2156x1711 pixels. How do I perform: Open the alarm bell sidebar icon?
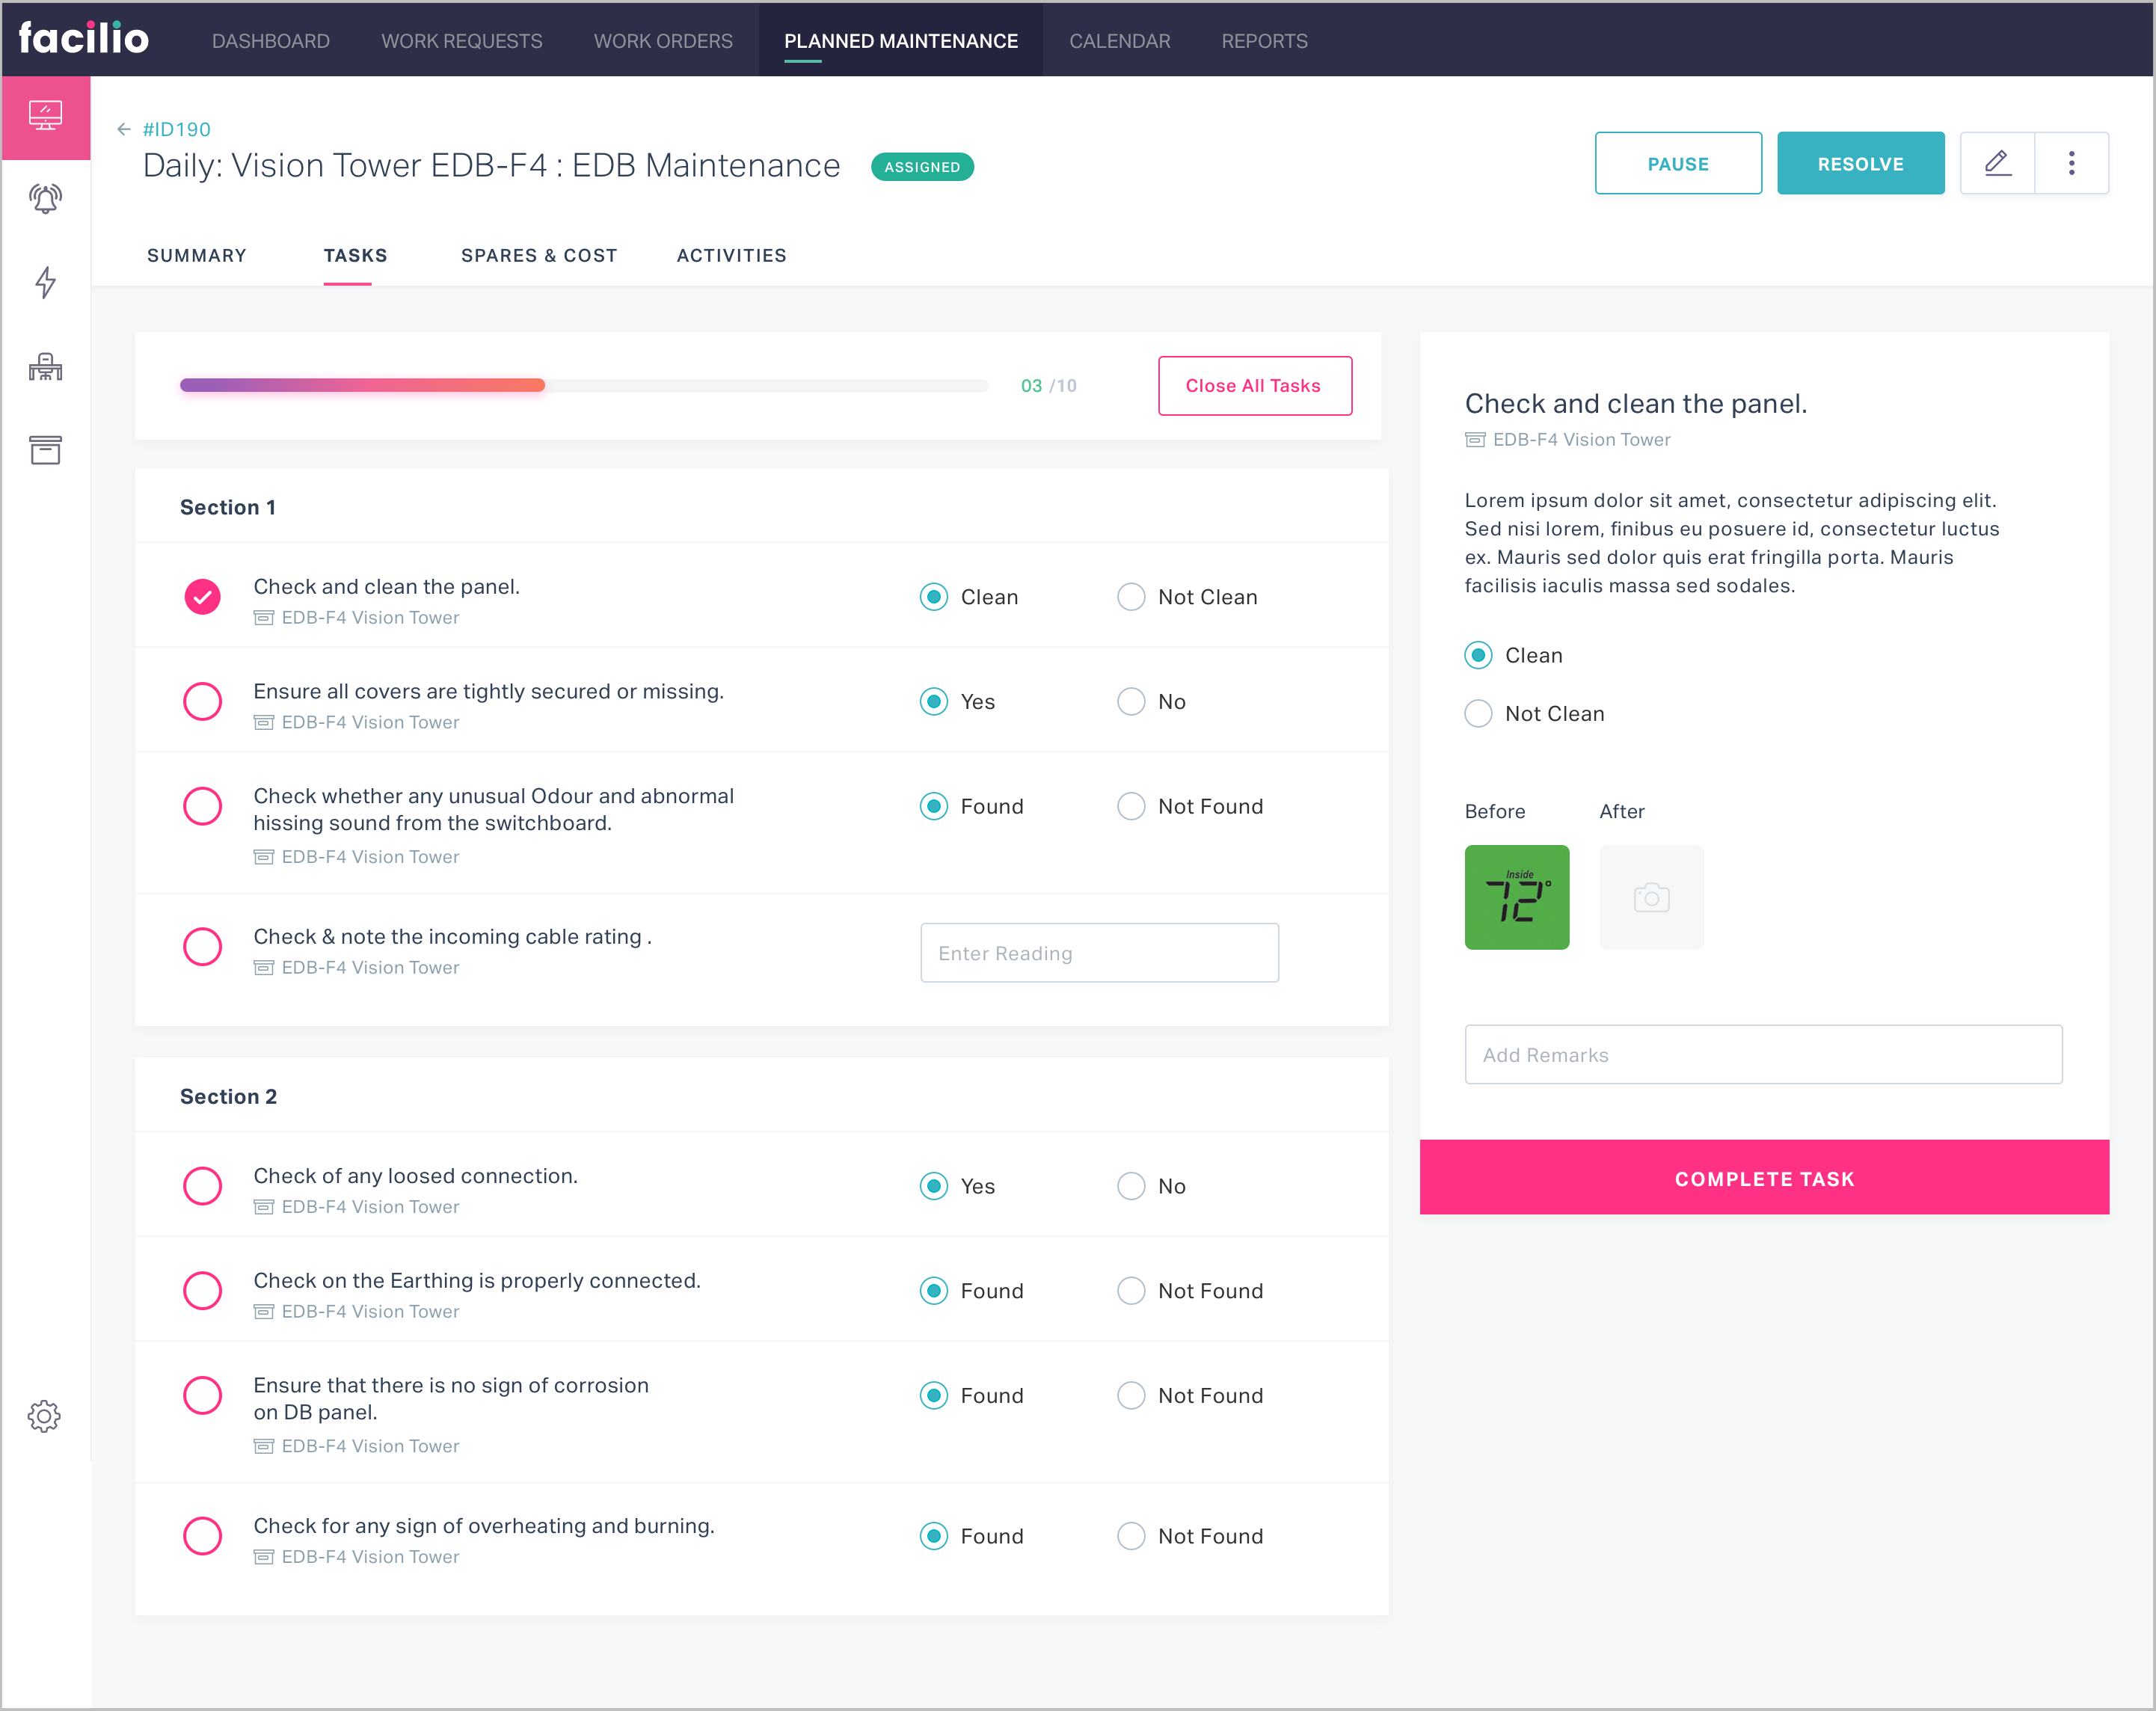point(45,199)
